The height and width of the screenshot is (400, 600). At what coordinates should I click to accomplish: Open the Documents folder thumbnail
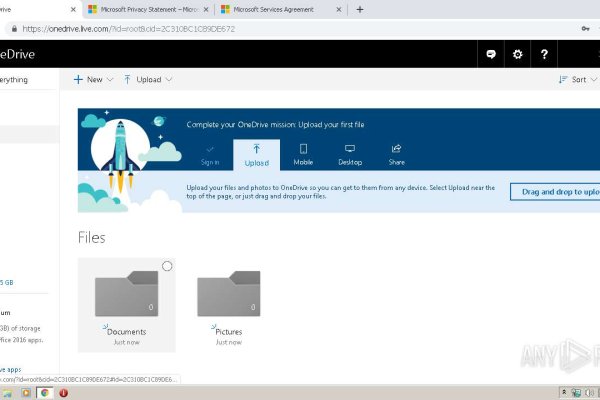(126, 296)
